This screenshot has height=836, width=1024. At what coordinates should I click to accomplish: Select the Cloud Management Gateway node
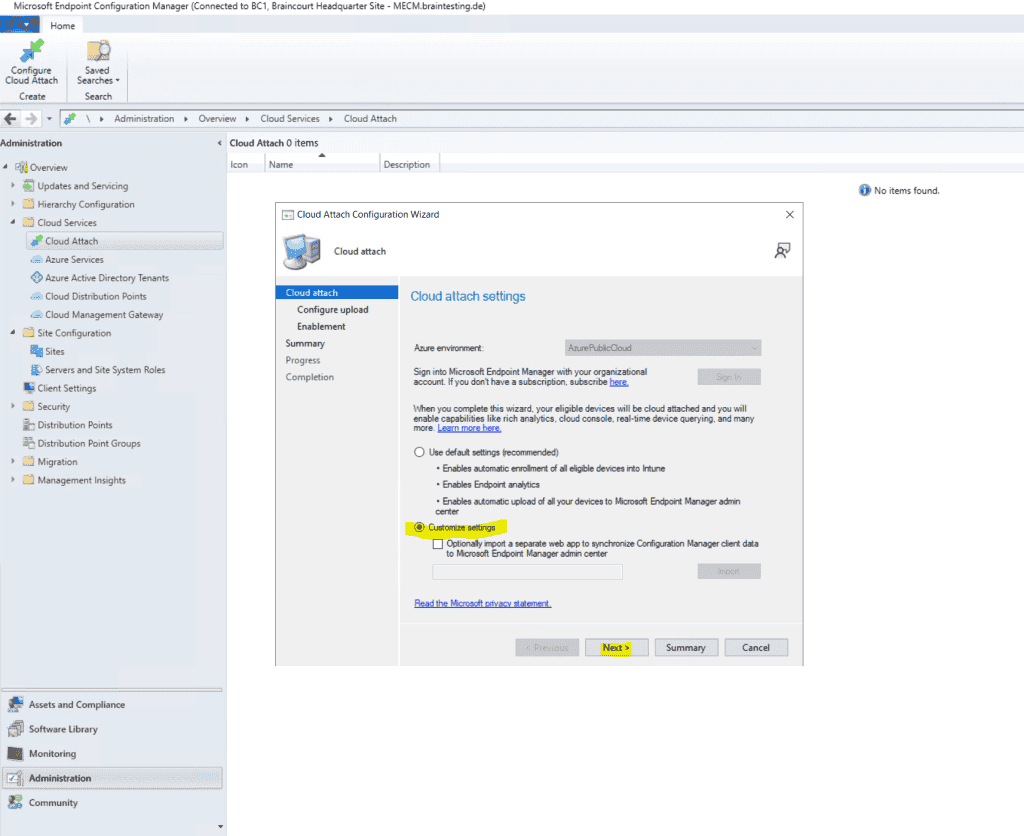click(x=103, y=314)
